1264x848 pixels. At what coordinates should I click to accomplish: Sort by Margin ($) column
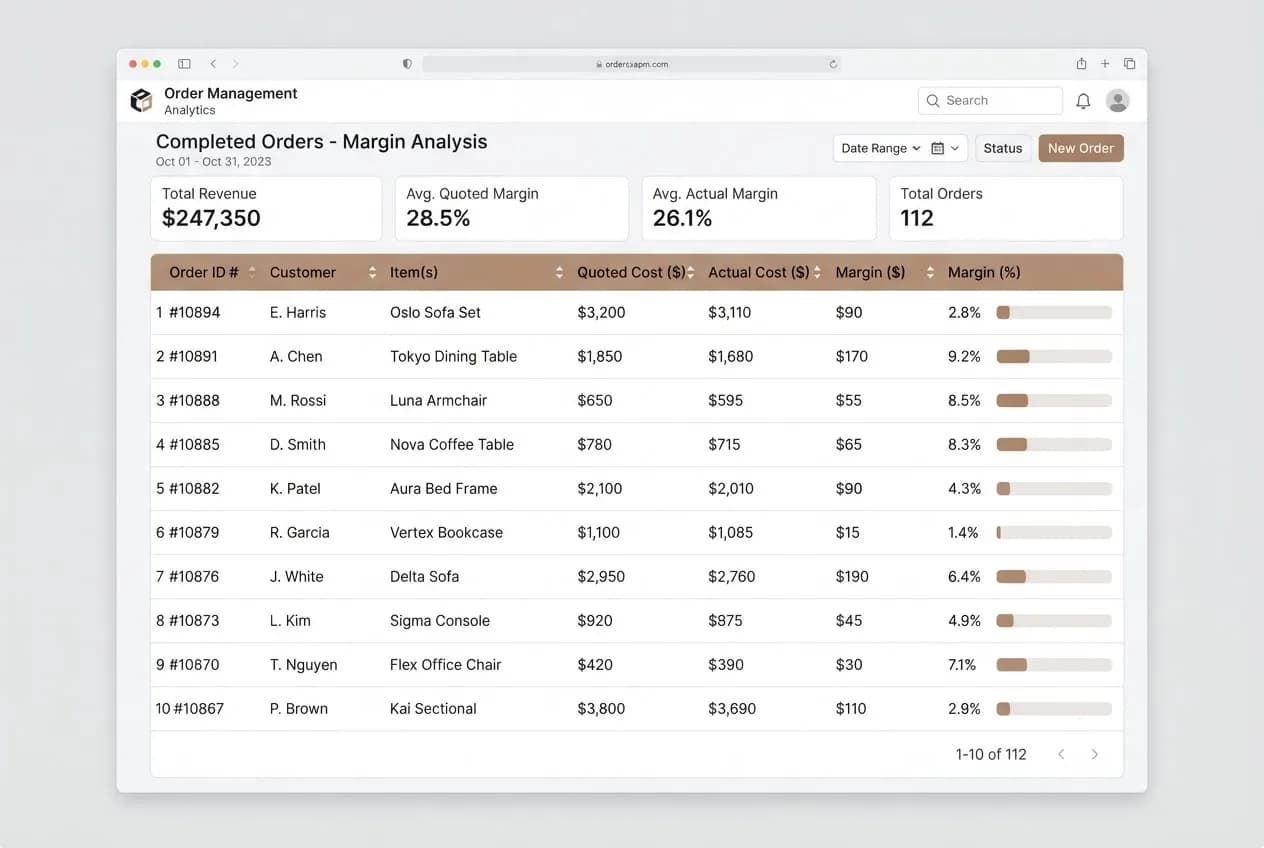point(930,272)
